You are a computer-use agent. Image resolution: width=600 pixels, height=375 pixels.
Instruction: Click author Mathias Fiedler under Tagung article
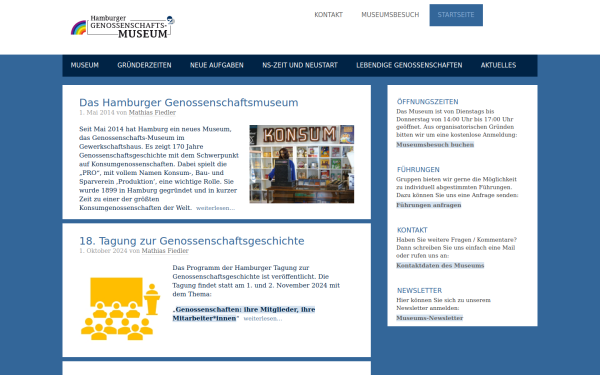165,251
